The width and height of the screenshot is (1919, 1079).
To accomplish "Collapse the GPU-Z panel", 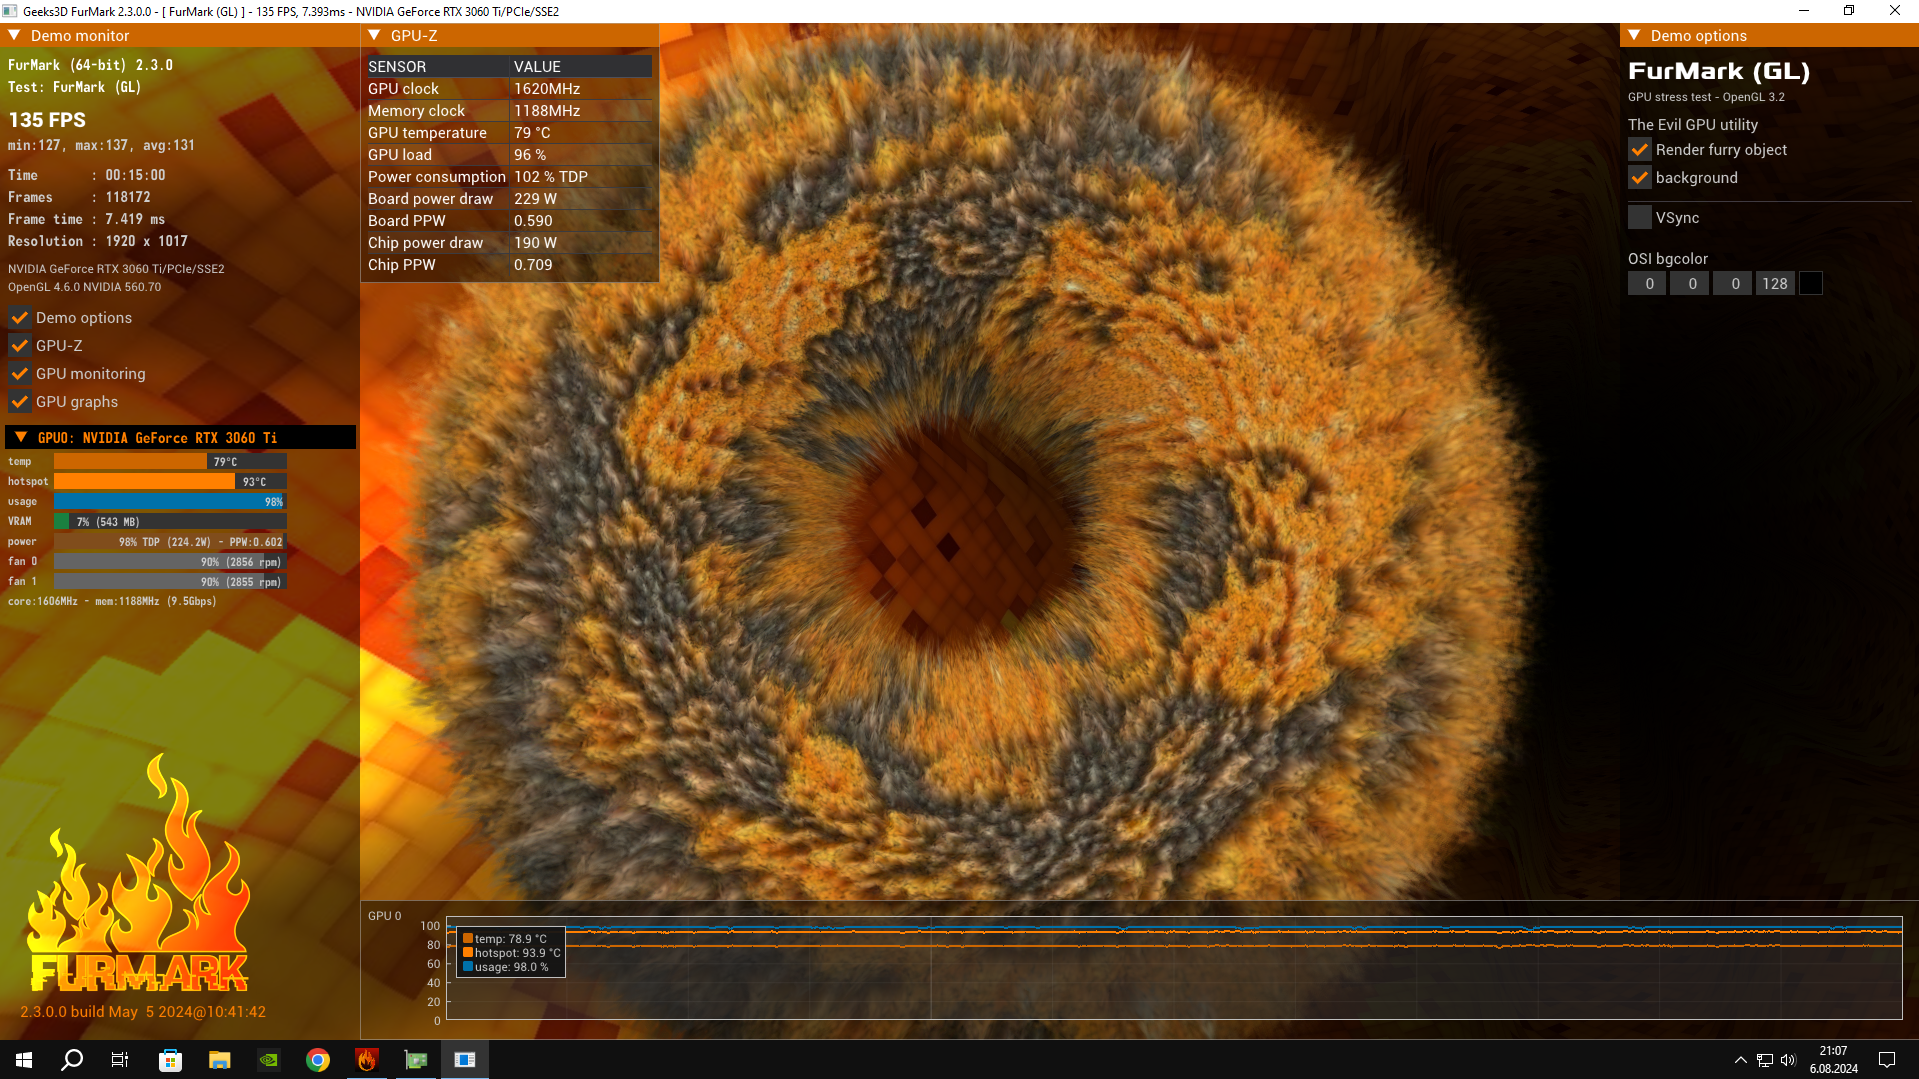I will [374, 36].
